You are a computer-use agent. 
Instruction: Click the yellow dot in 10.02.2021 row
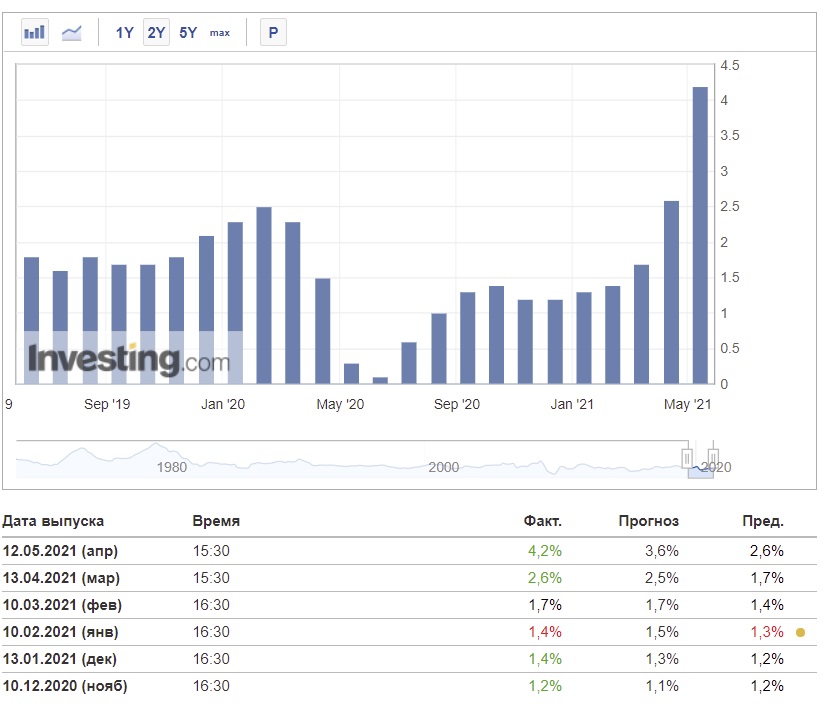[799, 632]
